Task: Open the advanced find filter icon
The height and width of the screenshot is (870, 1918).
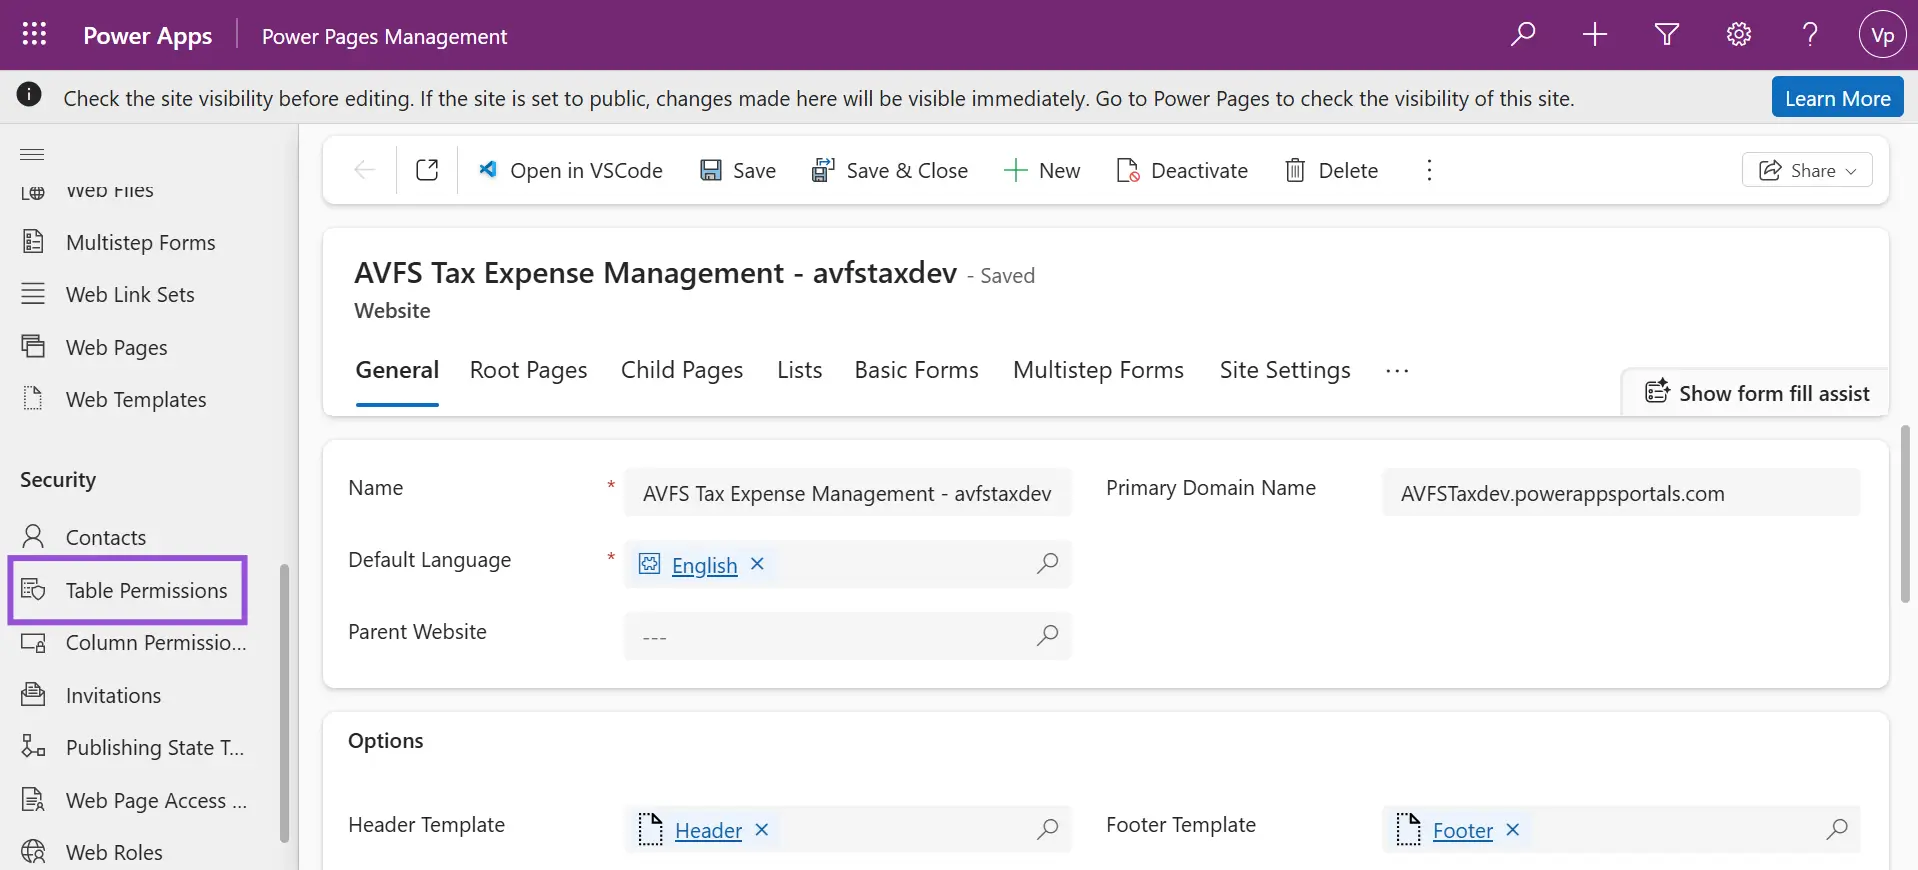Action: click(1667, 35)
